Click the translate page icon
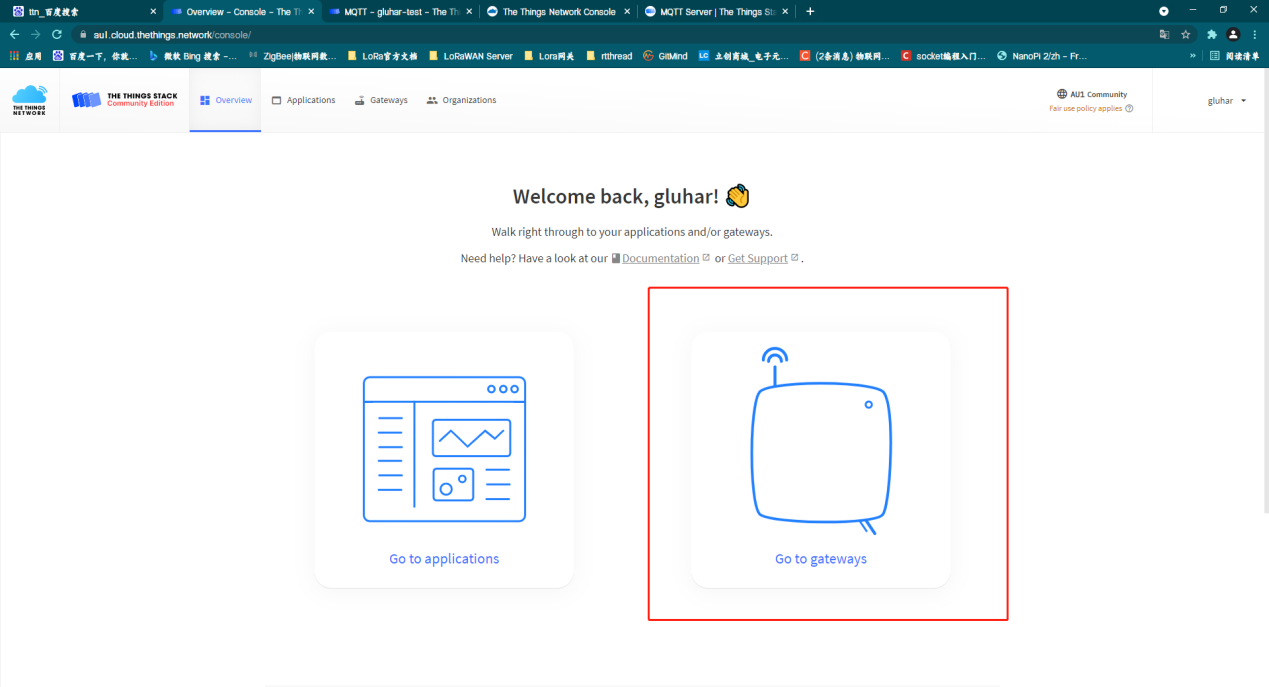This screenshot has width=1269, height=687. (1164, 34)
